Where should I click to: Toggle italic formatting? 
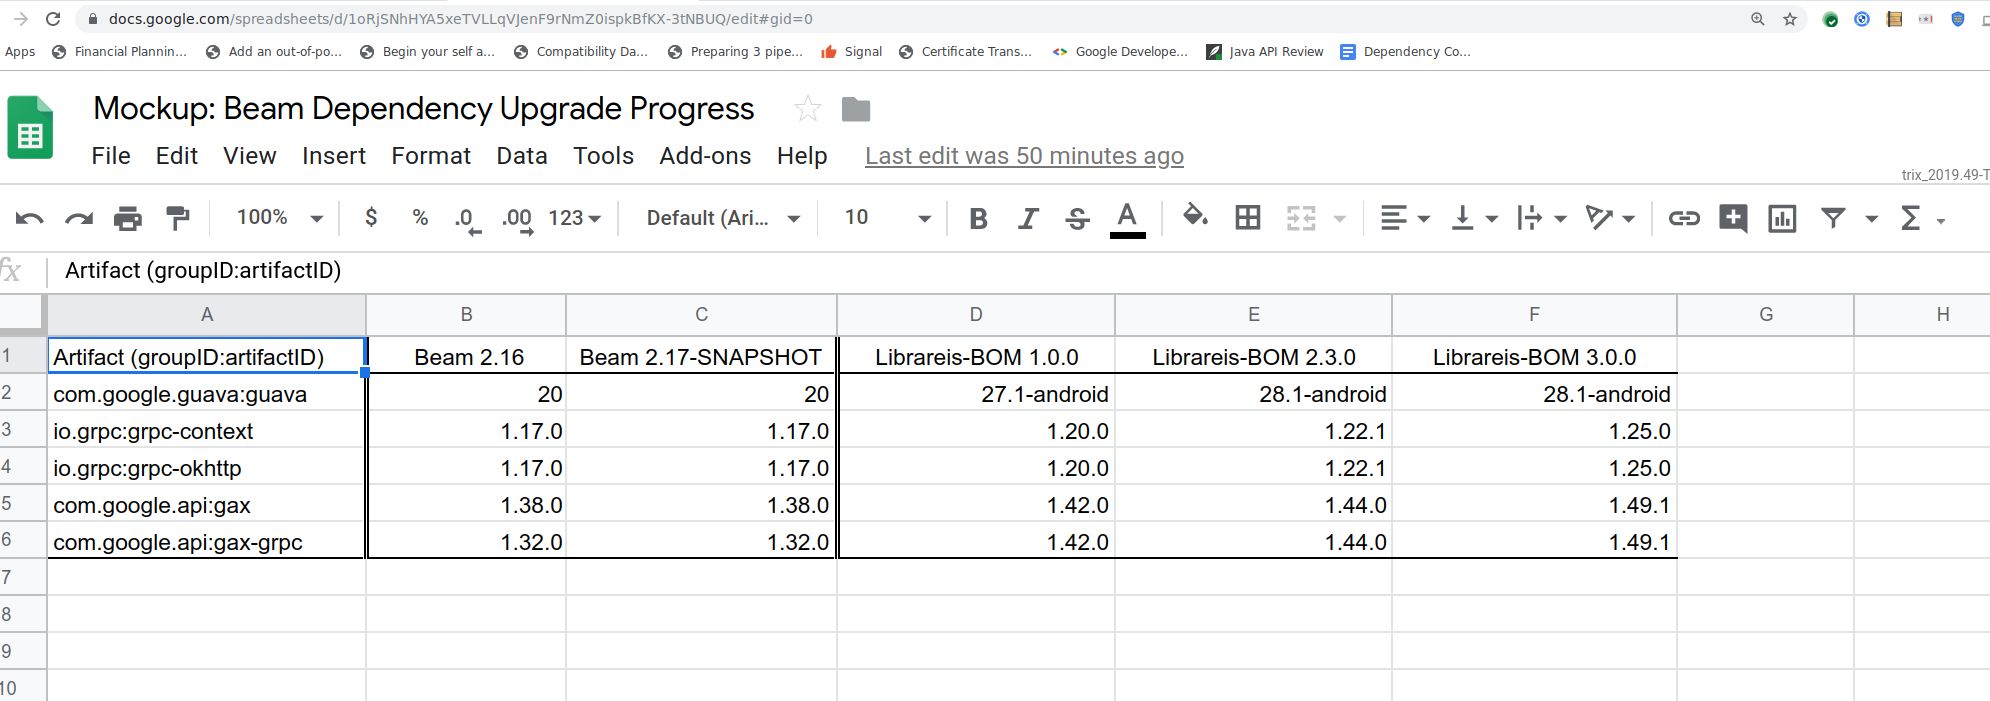click(x=1028, y=218)
